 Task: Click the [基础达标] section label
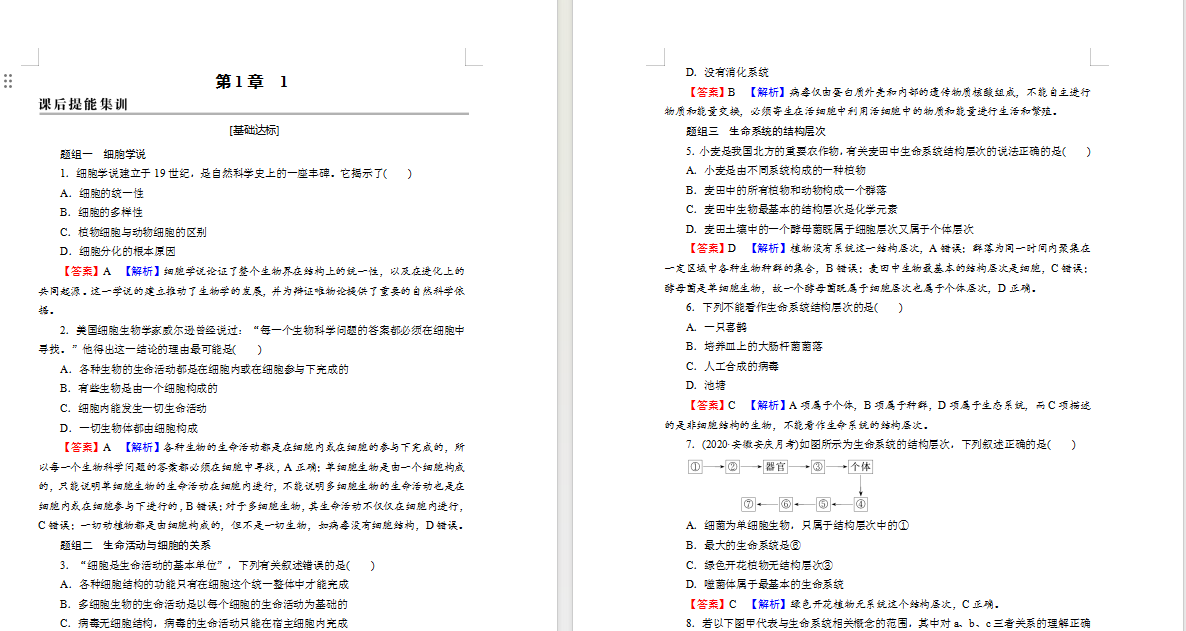(x=253, y=130)
